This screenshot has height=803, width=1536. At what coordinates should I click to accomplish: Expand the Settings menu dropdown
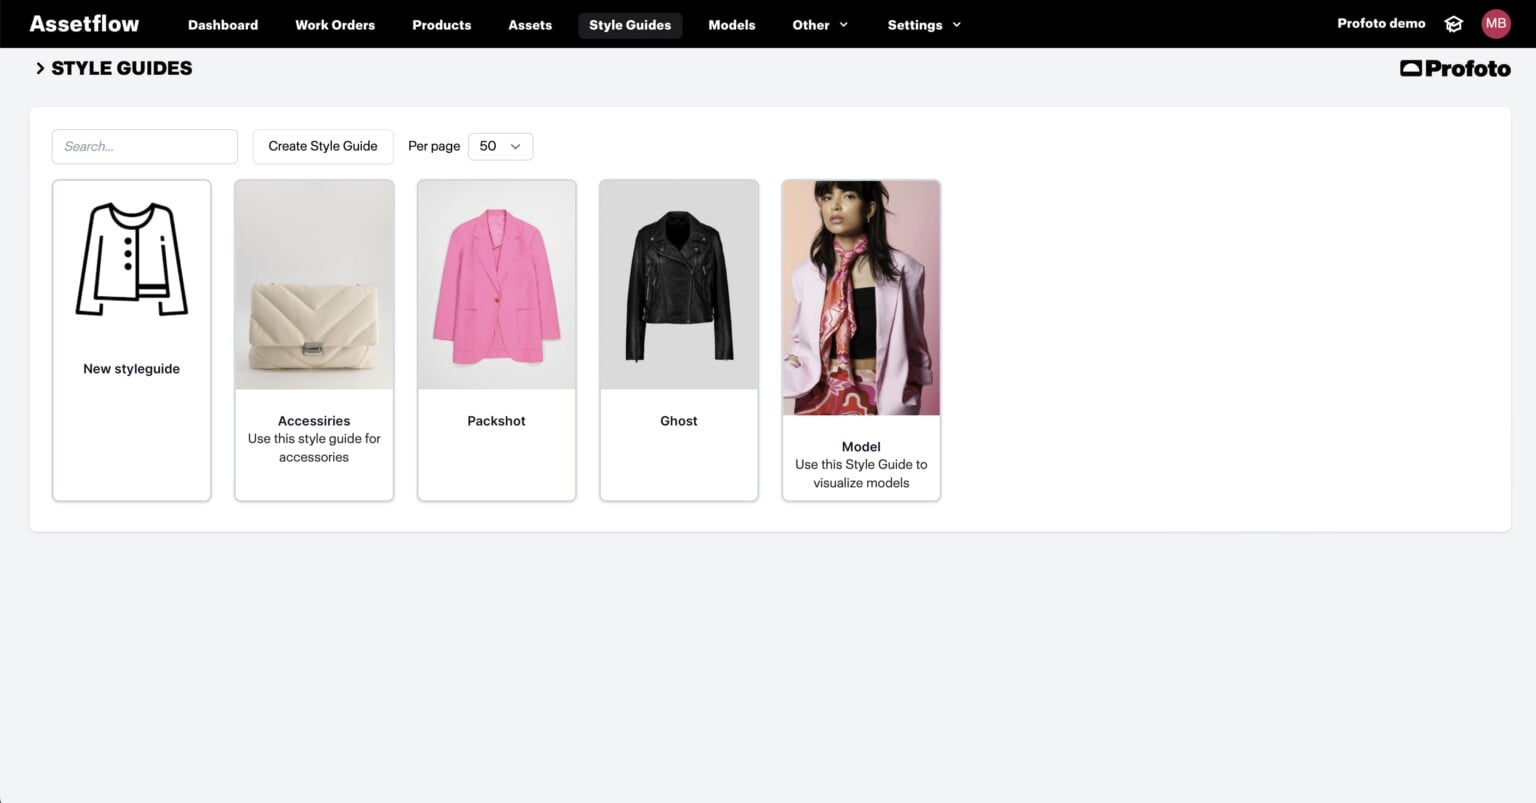pyautogui.click(x=924, y=25)
